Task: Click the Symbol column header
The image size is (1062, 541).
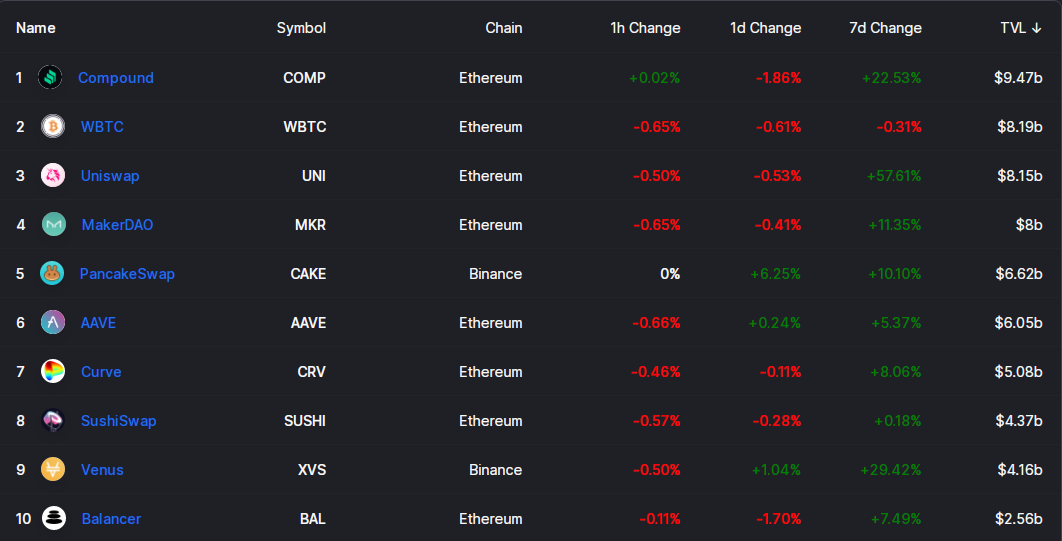Action: click(301, 28)
